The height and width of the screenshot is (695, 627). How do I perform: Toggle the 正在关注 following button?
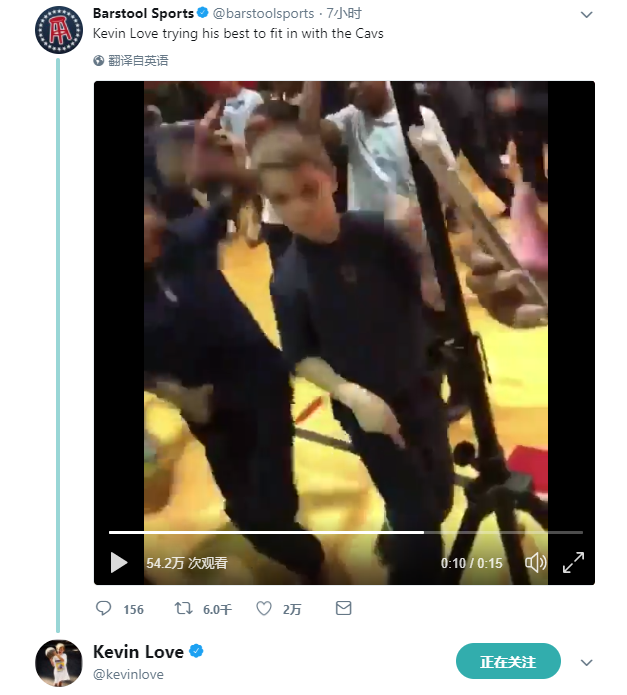(x=508, y=661)
